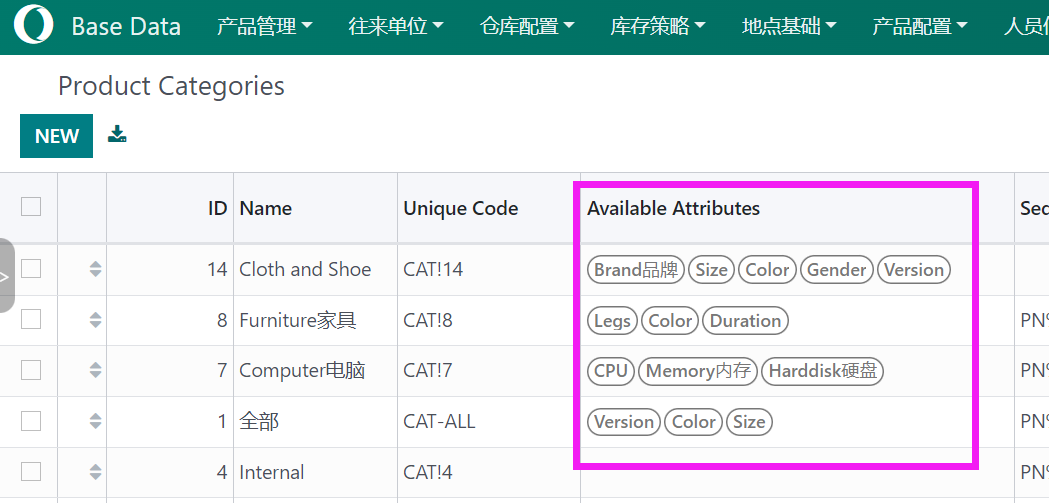
Task: Click the drag handle for Computer row
Action: coord(95,371)
